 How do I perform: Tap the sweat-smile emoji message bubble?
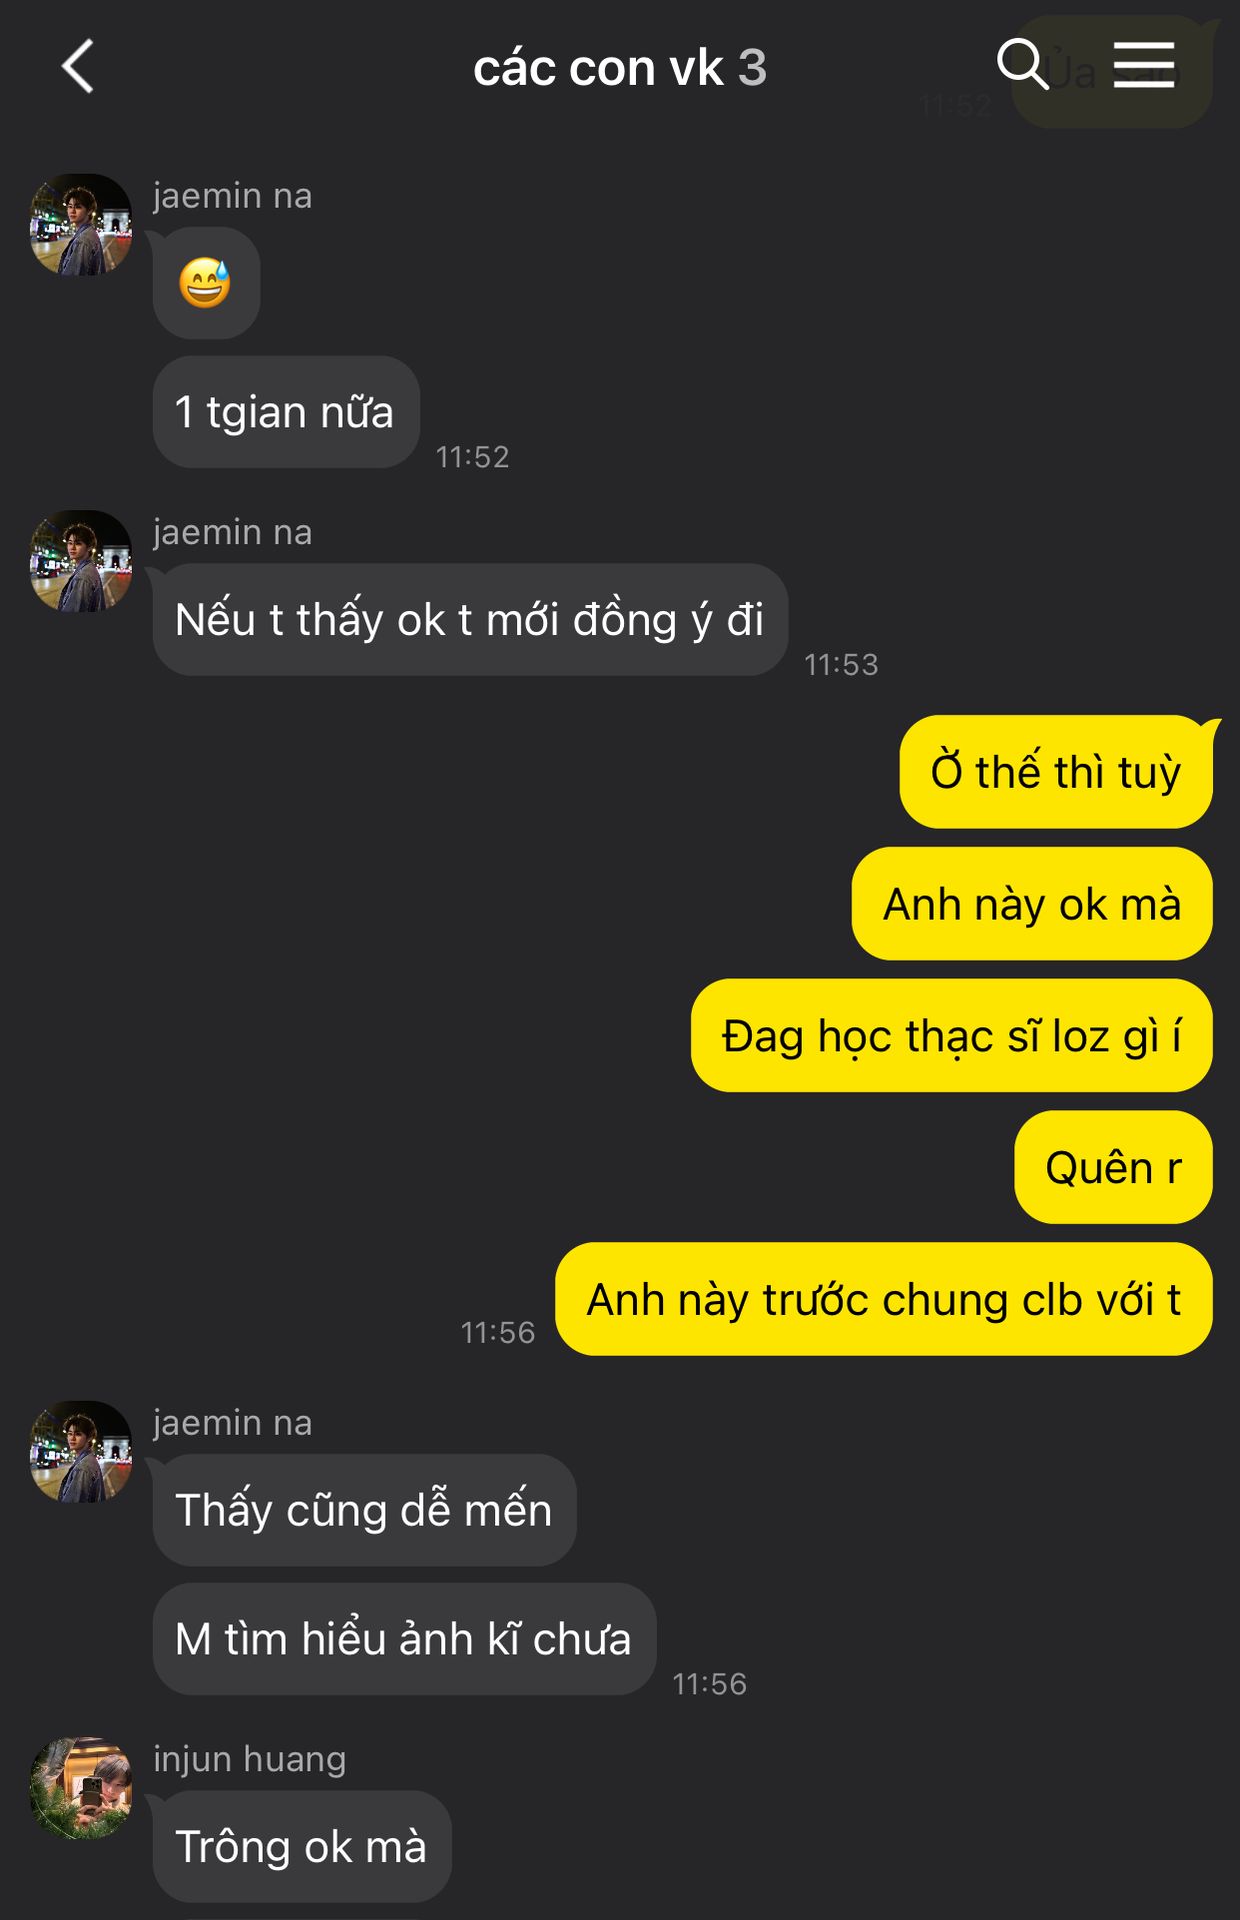pyautogui.click(x=206, y=283)
